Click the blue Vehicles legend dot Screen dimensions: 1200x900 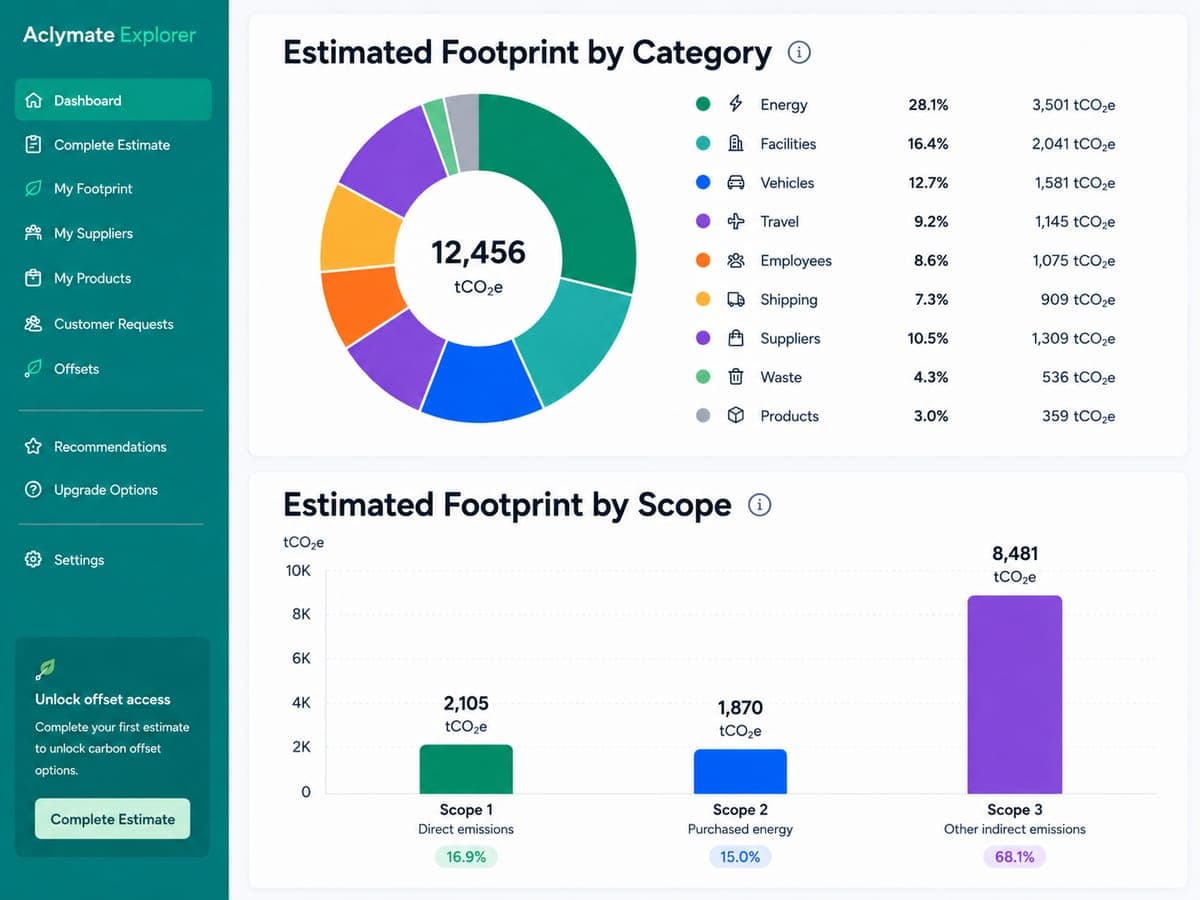pos(703,182)
